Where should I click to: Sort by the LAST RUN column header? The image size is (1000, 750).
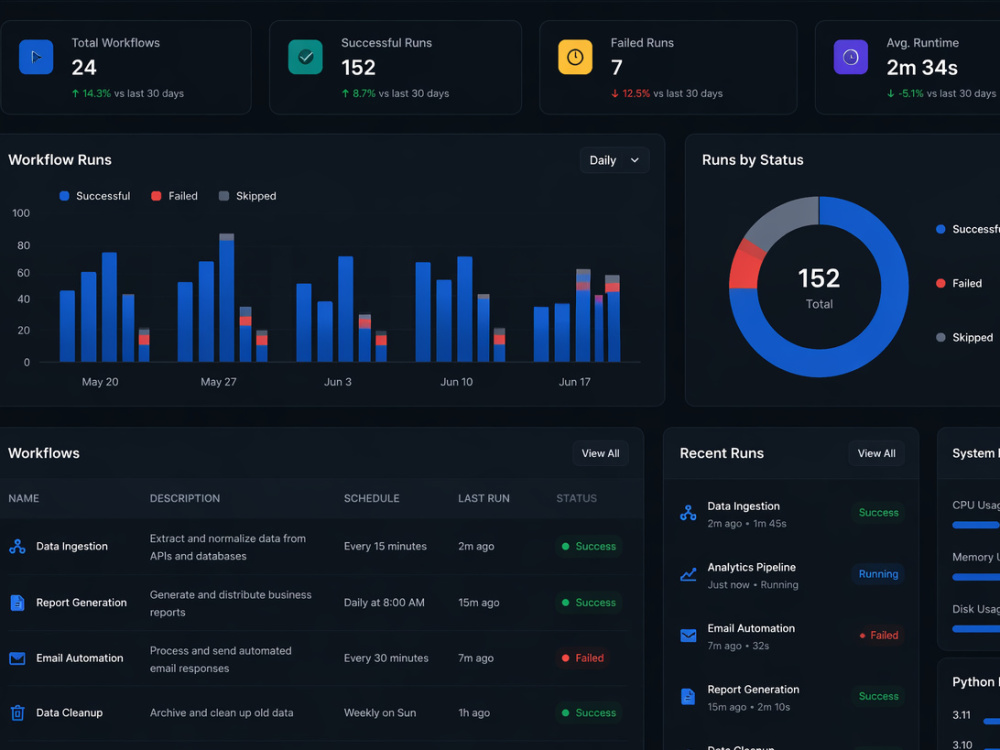coord(483,498)
